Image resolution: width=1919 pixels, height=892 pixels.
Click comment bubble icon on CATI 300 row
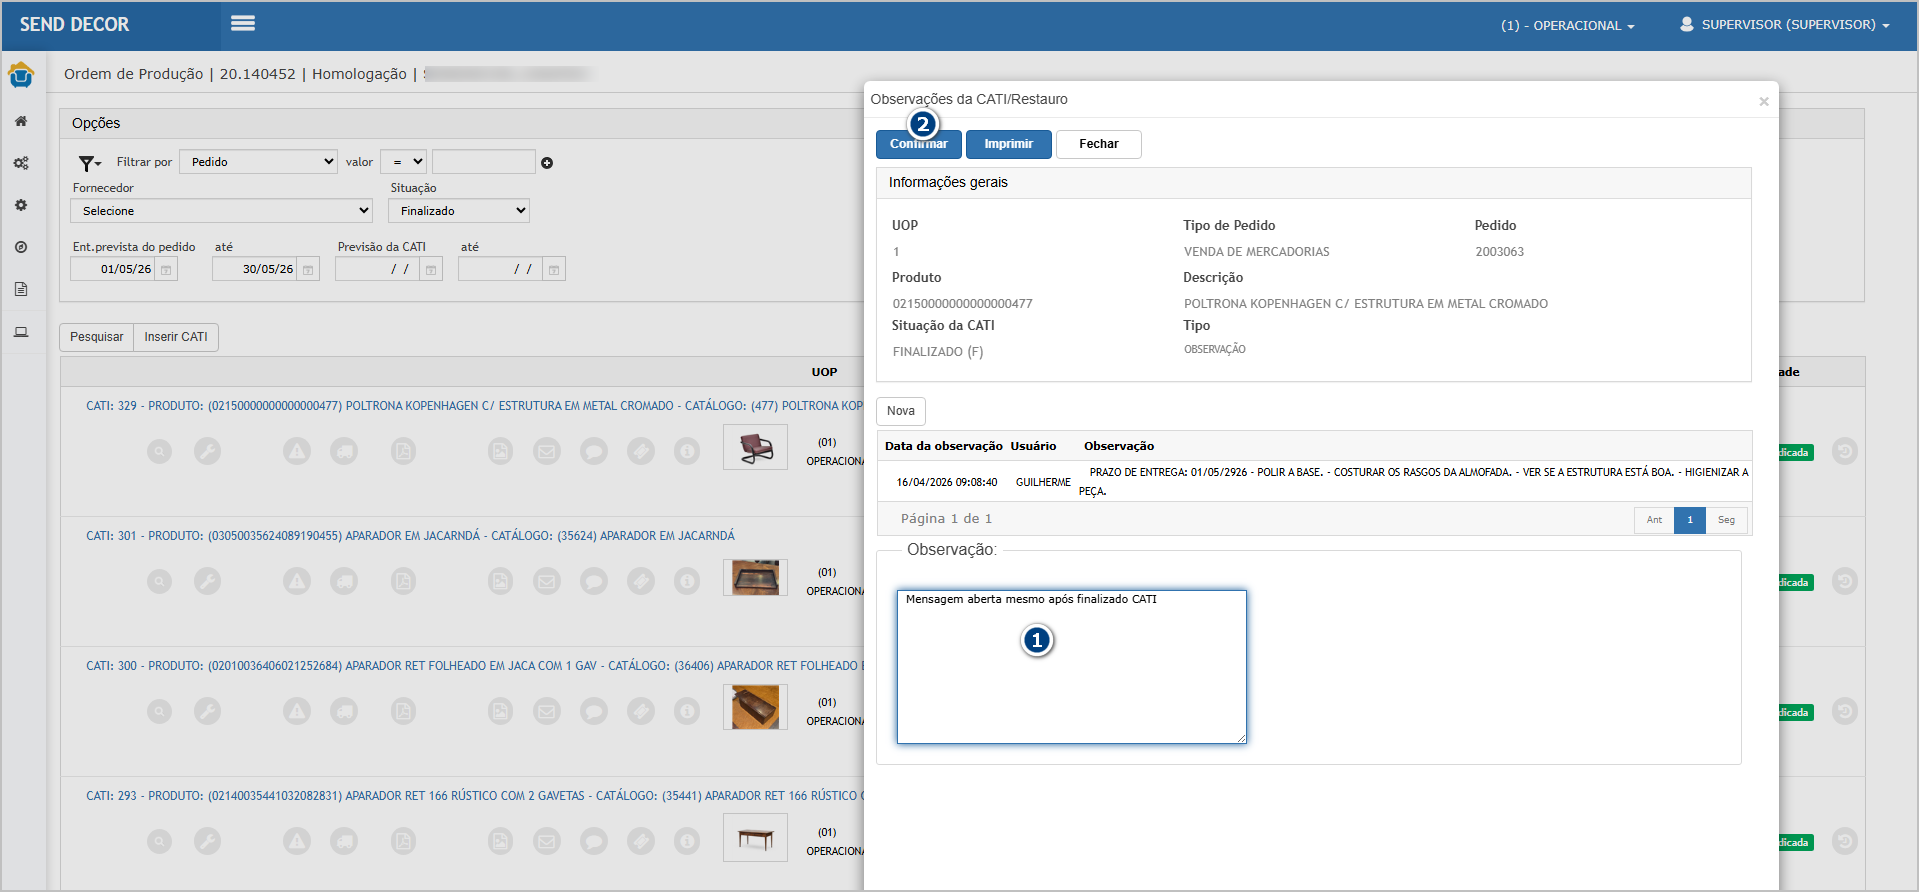pos(594,712)
